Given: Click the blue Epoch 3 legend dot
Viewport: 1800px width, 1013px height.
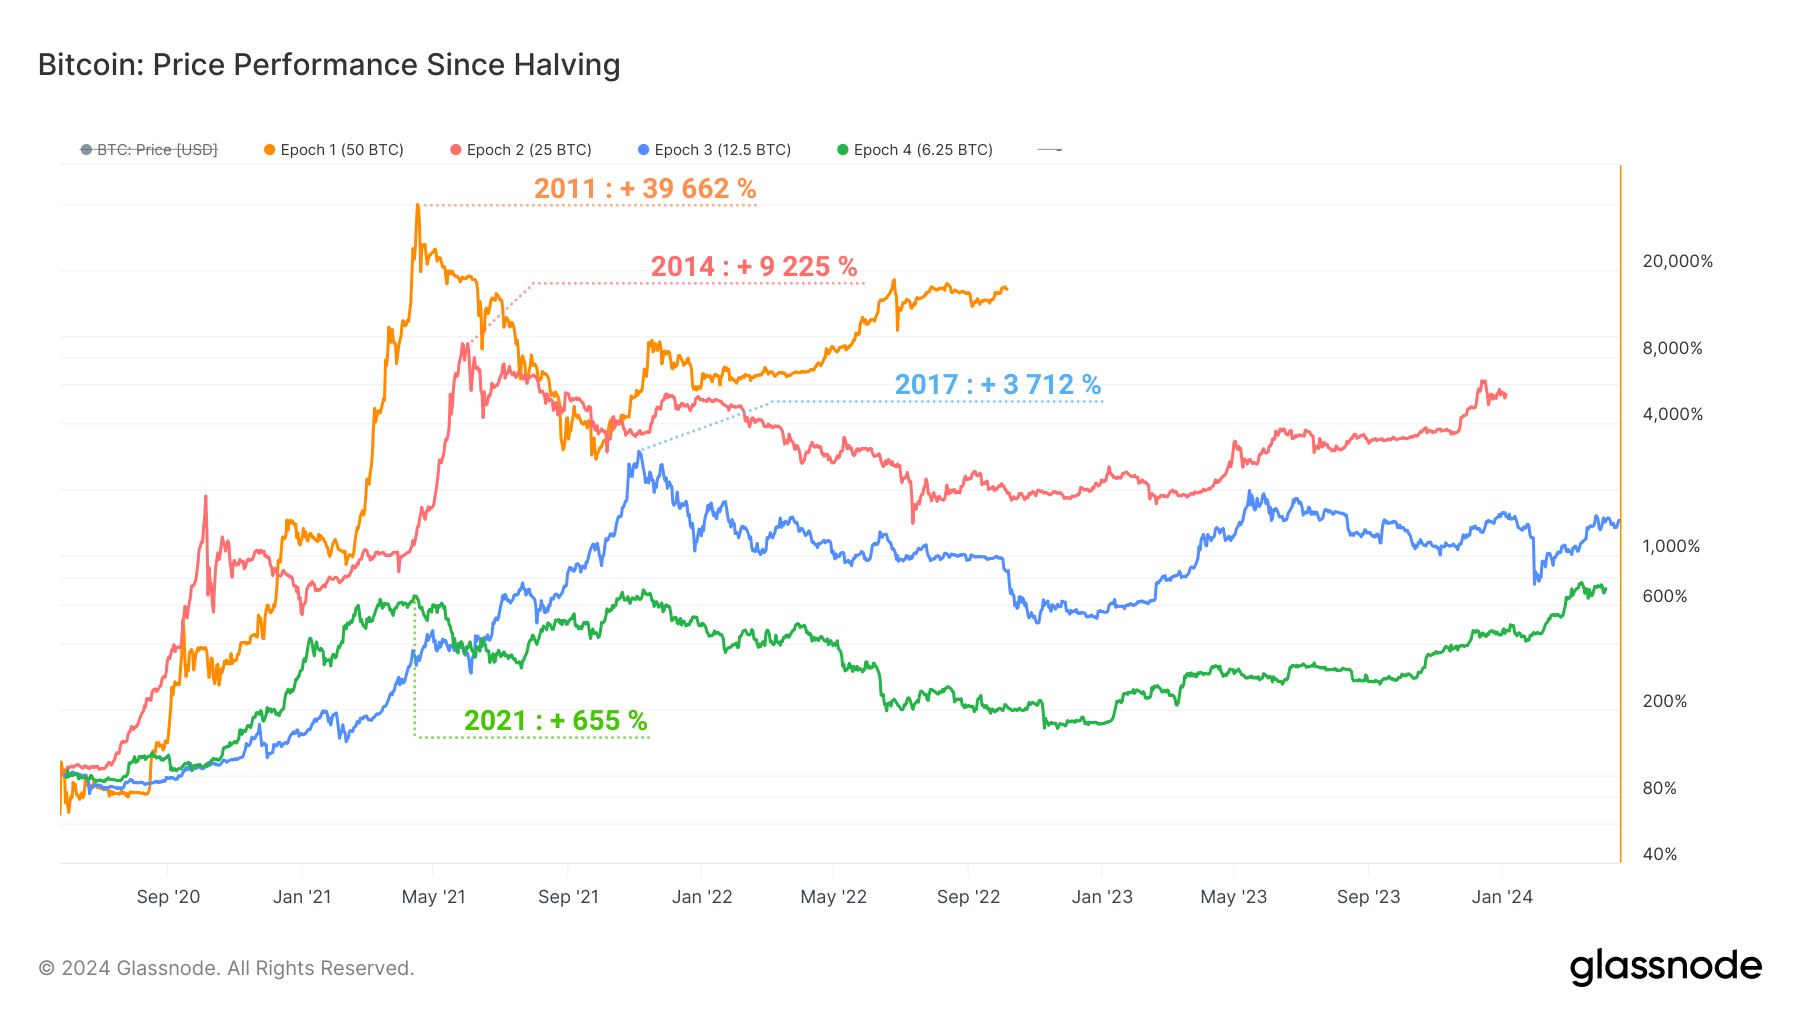Looking at the screenshot, I should [643, 150].
